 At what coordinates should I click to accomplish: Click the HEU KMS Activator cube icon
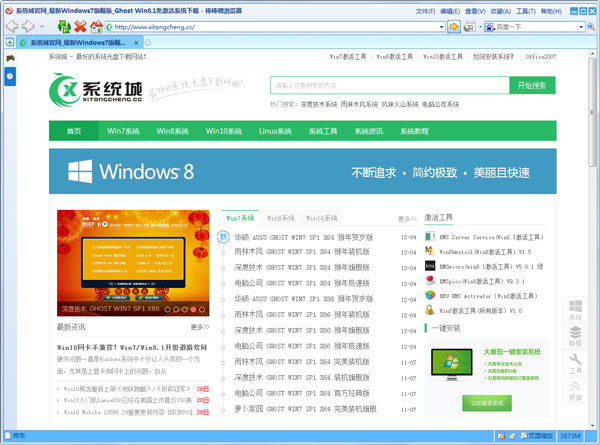click(x=430, y=295)
